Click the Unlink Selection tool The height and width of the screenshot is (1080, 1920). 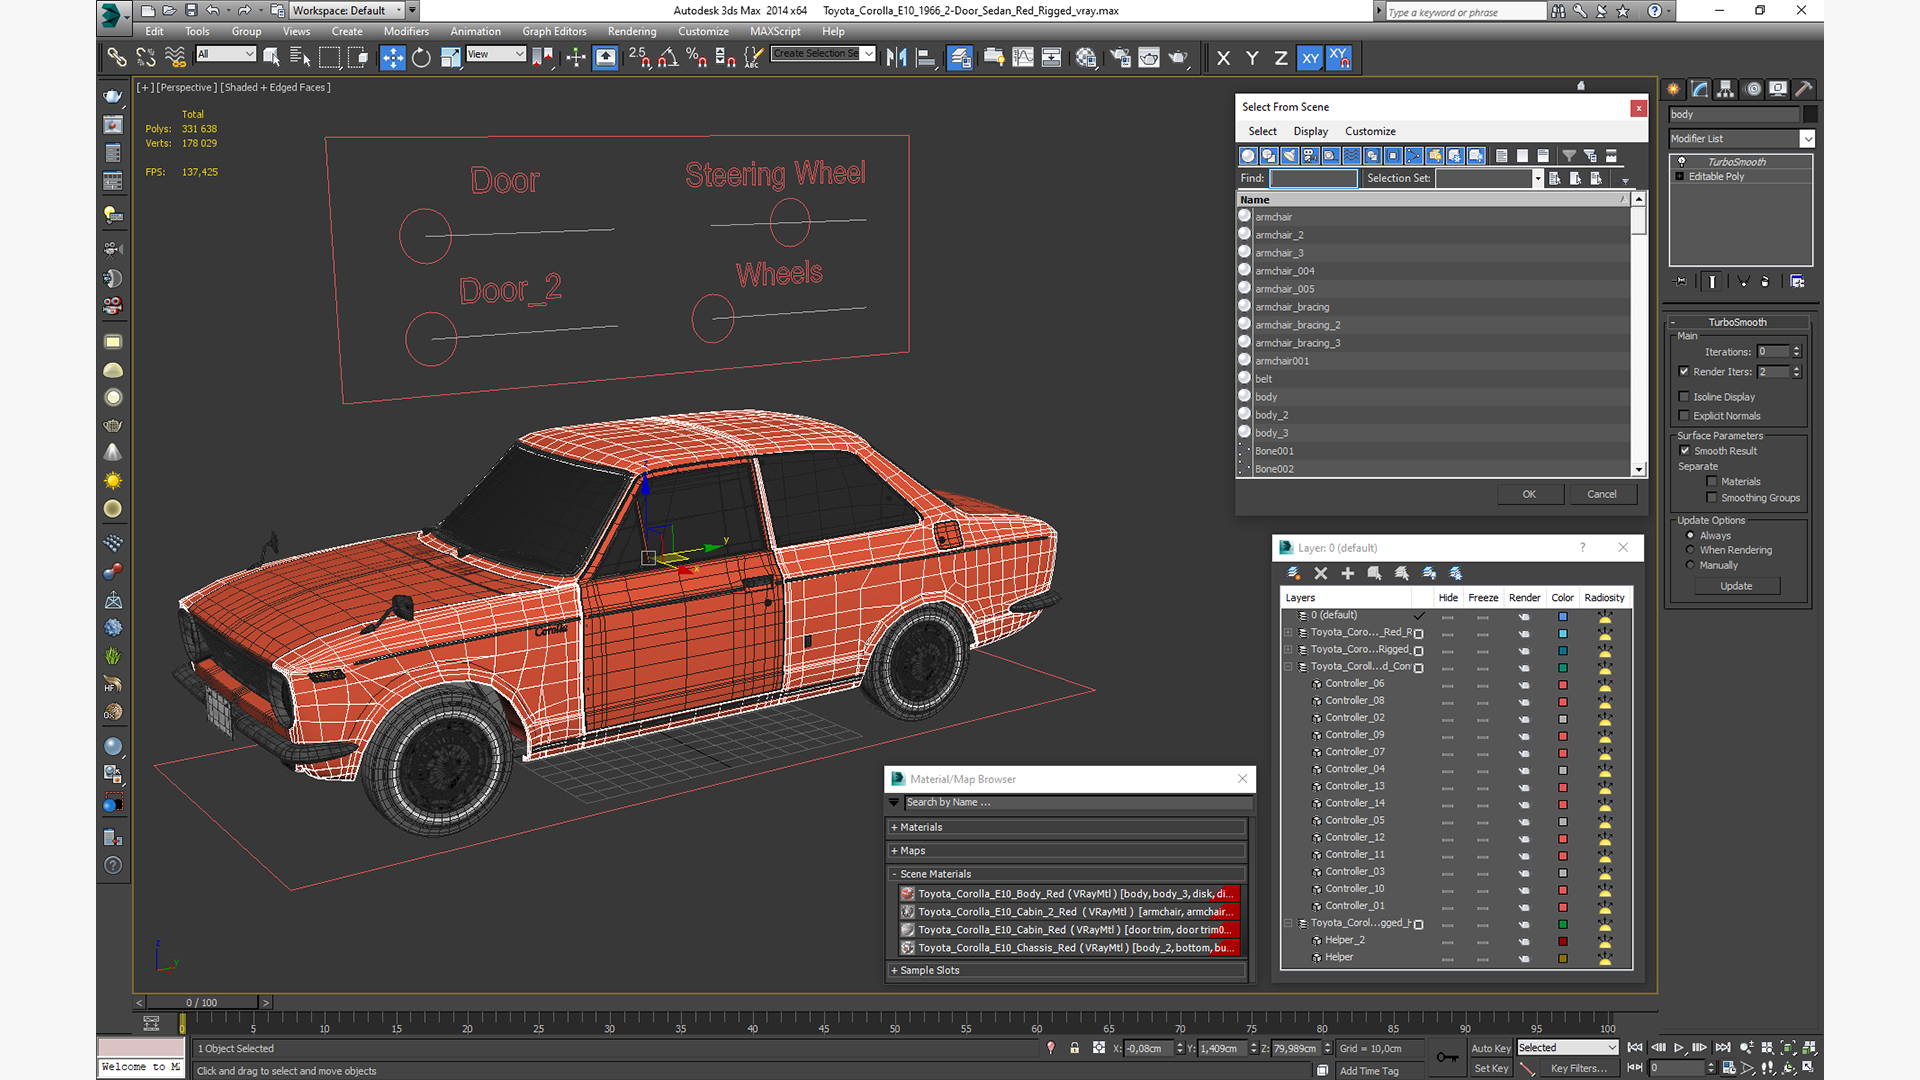click(146, 57)
